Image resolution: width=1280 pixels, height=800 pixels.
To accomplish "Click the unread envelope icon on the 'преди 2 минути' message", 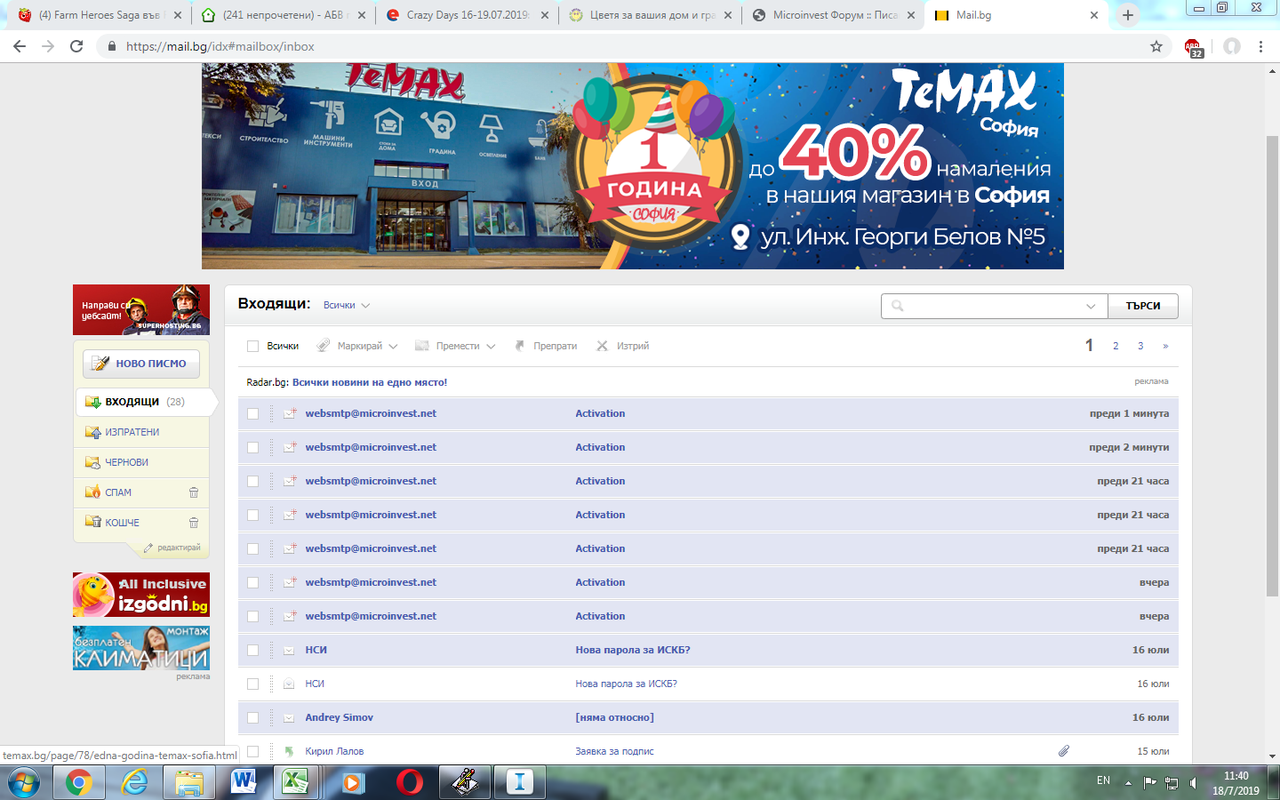I will point(290,447).
